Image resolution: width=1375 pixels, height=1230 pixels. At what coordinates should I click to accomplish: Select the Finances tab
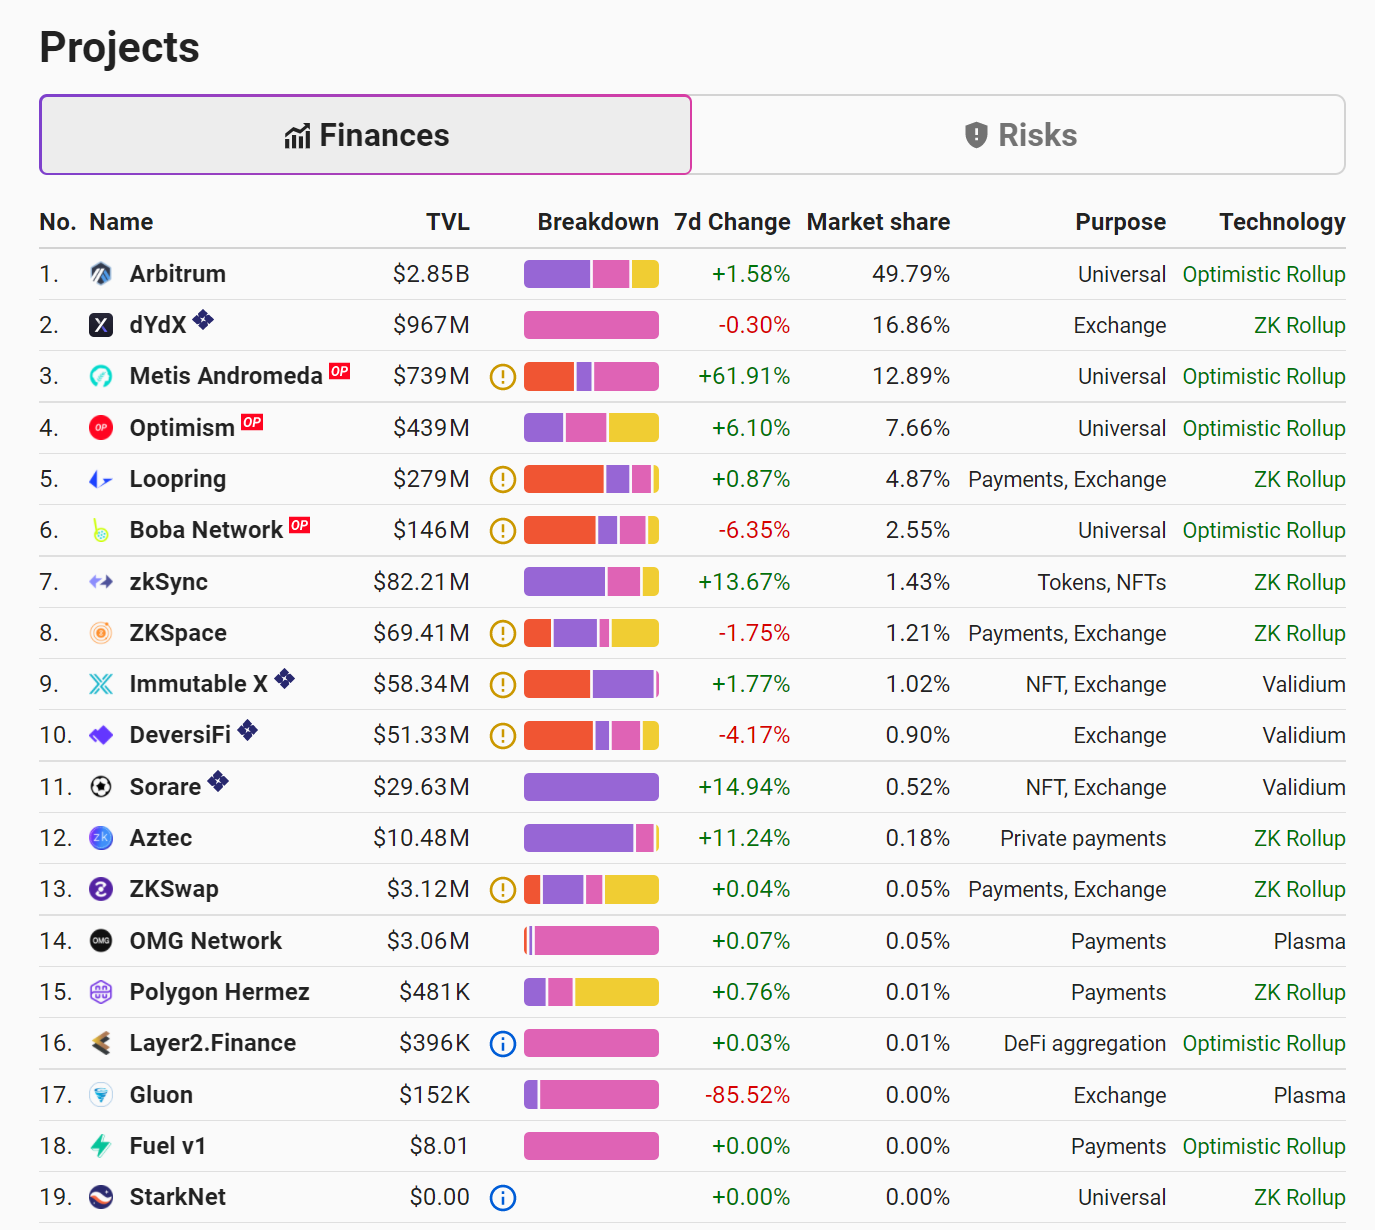click(366, 135)
